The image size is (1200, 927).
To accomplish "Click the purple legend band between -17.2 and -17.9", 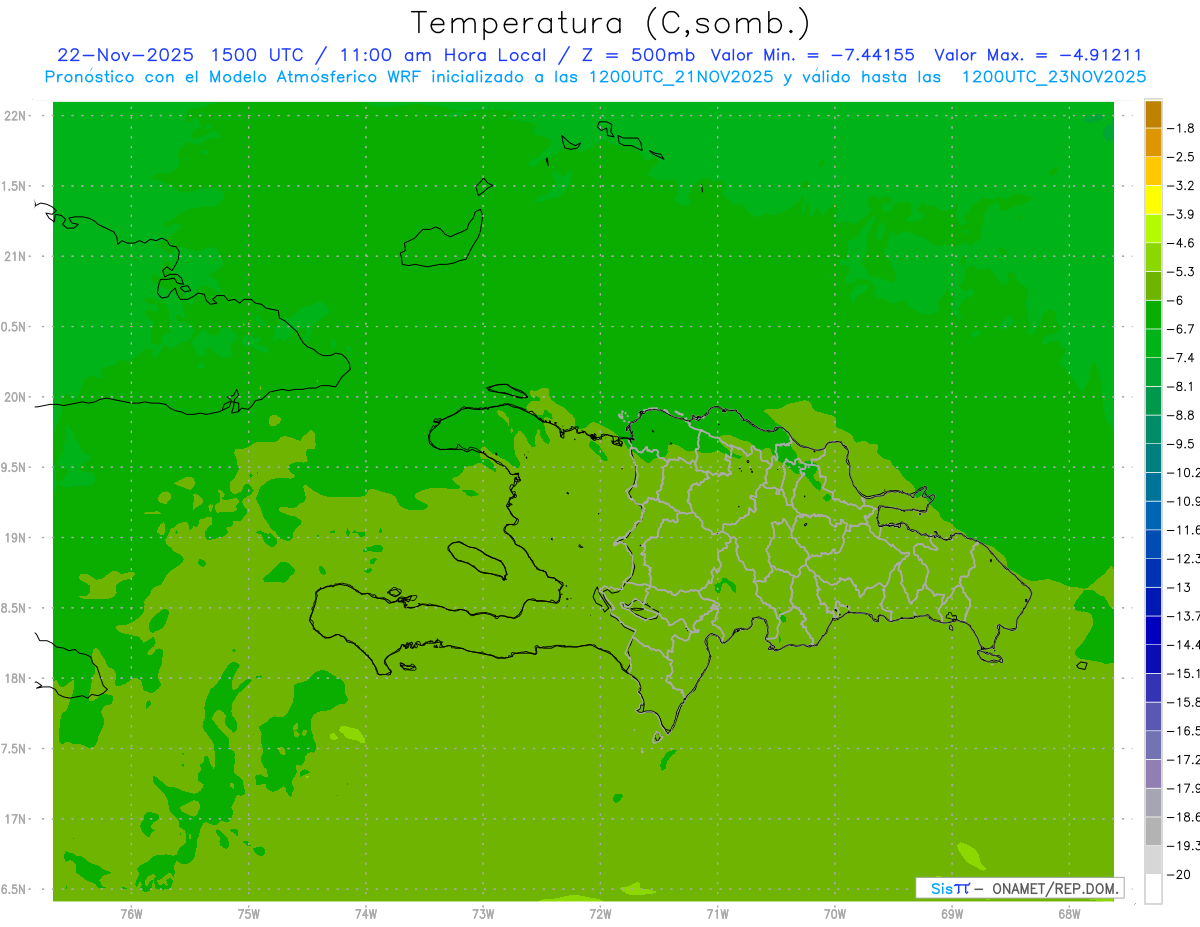I will (1153, 773).
